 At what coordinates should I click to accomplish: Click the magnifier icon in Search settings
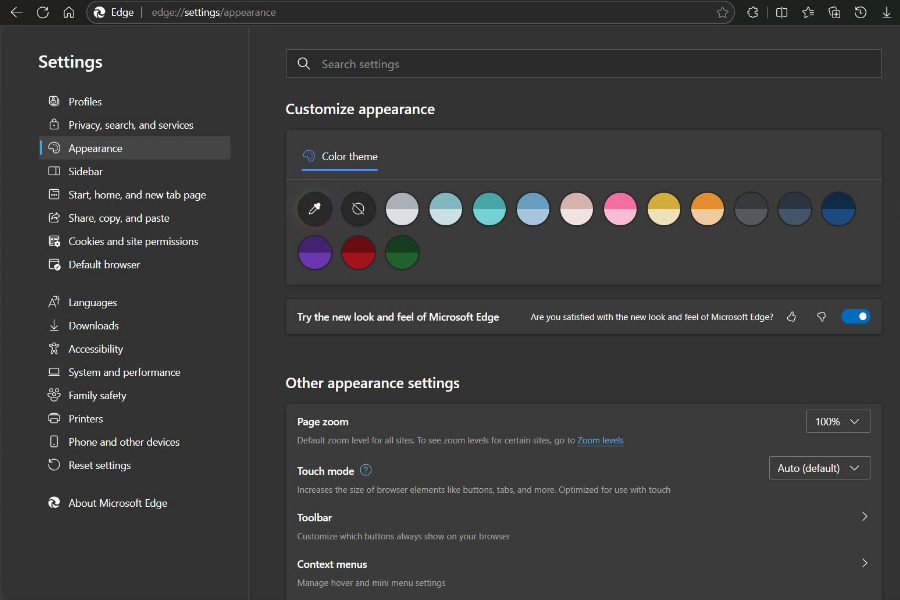(x=304, y=64)
